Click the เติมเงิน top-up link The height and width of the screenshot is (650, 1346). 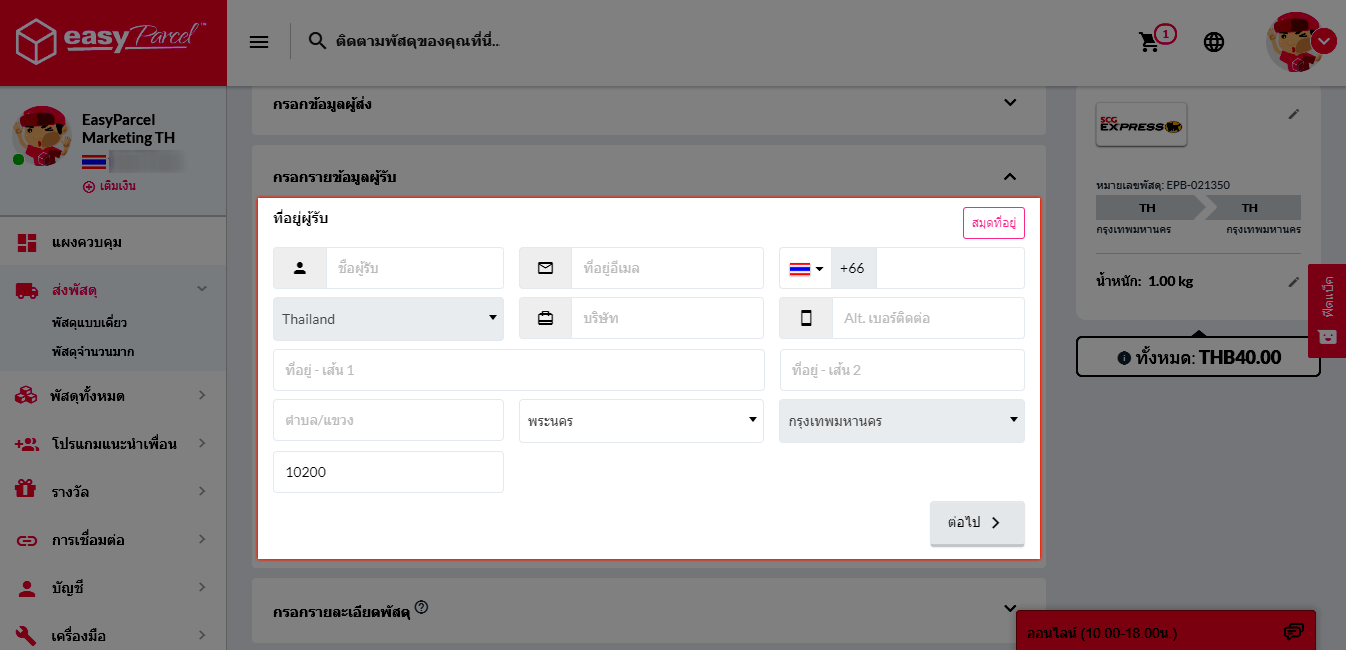pyautogui.click(x=109, y=186)
